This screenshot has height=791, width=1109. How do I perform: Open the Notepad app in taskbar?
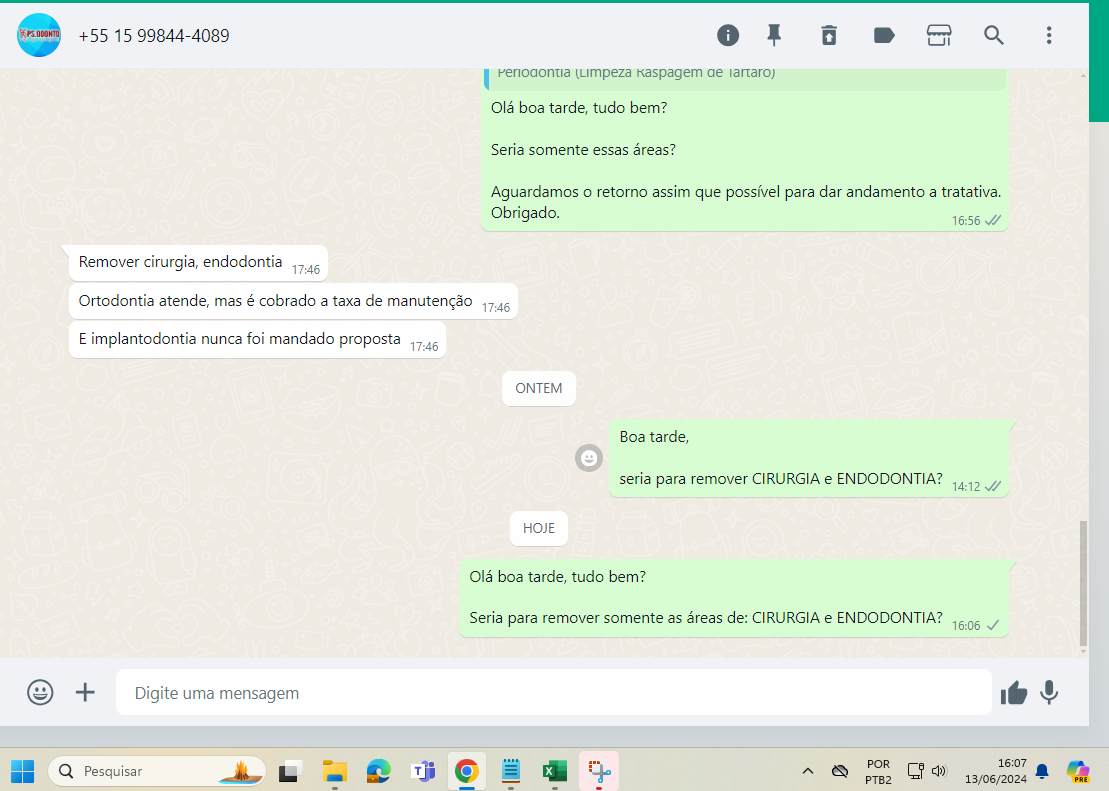511,771
